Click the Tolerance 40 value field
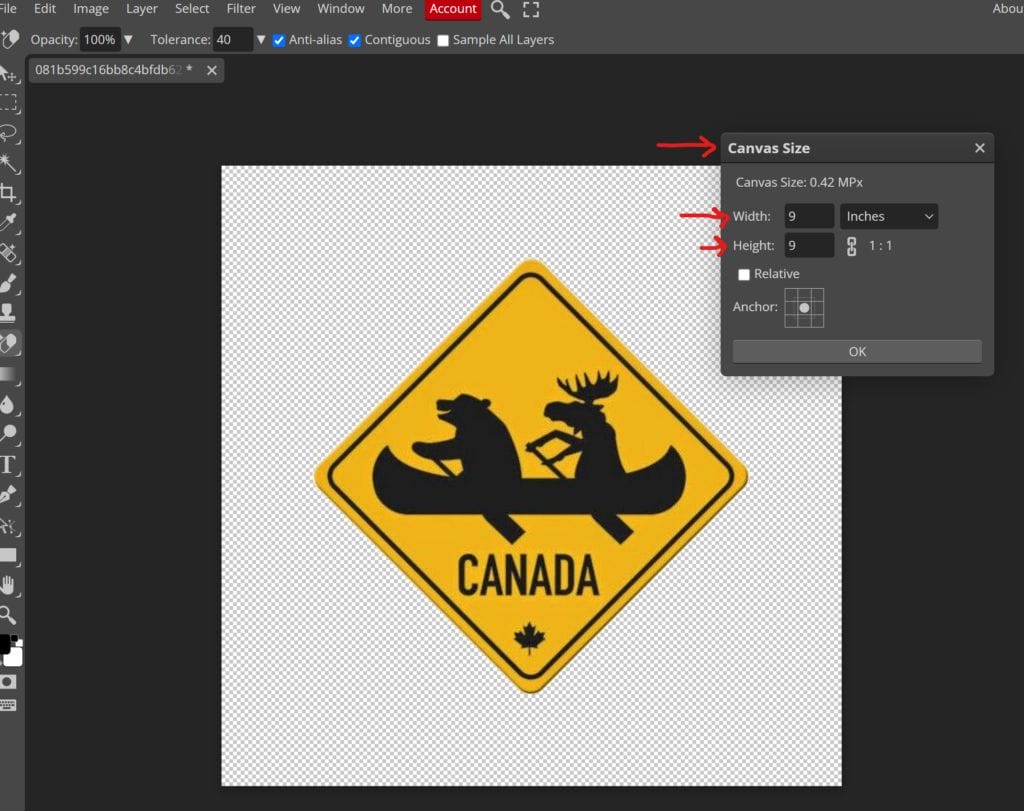 (233, 40)
